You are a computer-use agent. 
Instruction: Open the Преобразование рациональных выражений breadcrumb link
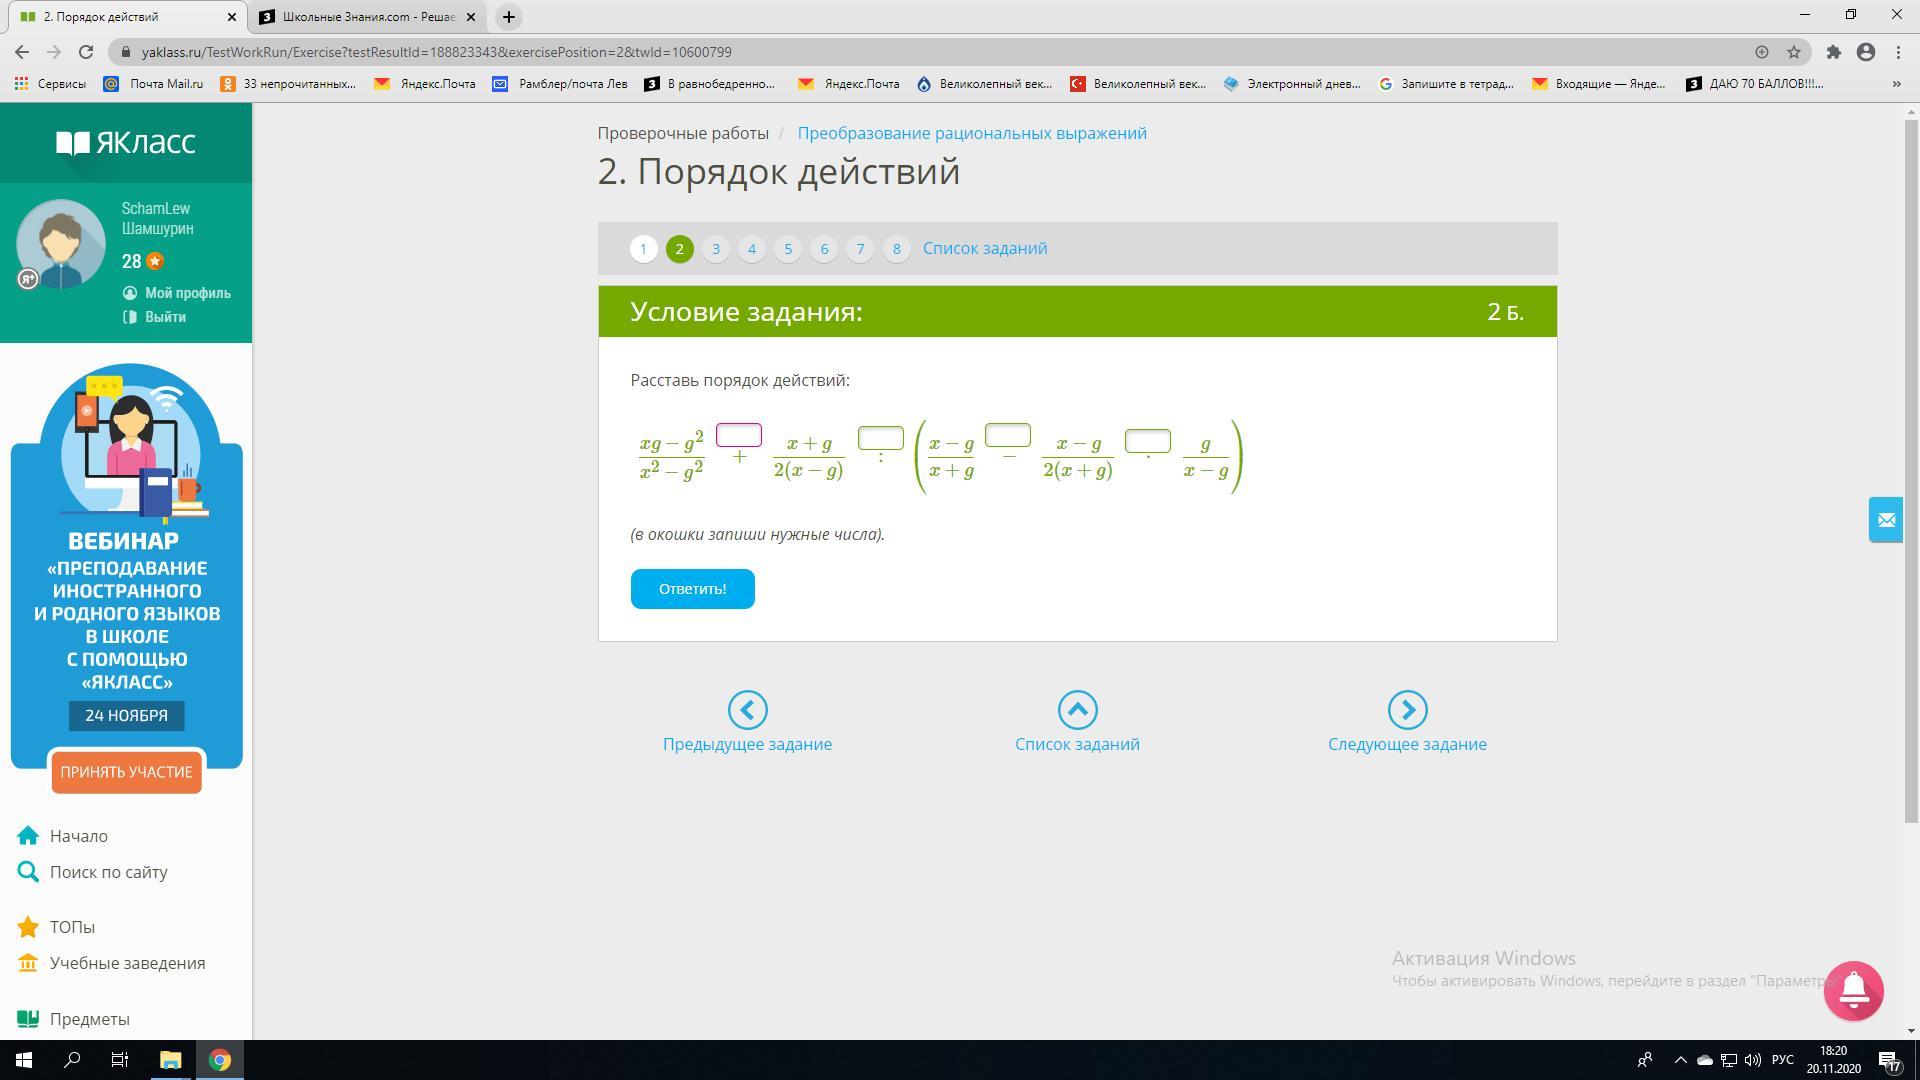pyautogui.click(x=971, y=133)
